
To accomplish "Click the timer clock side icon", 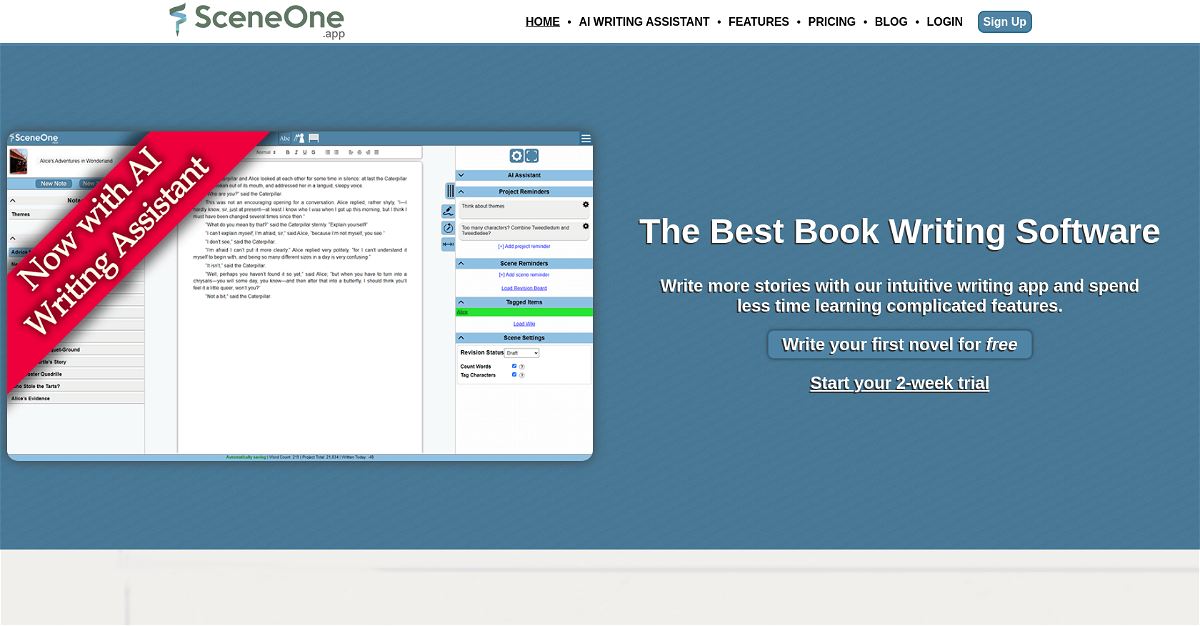I will click(448, 228).
